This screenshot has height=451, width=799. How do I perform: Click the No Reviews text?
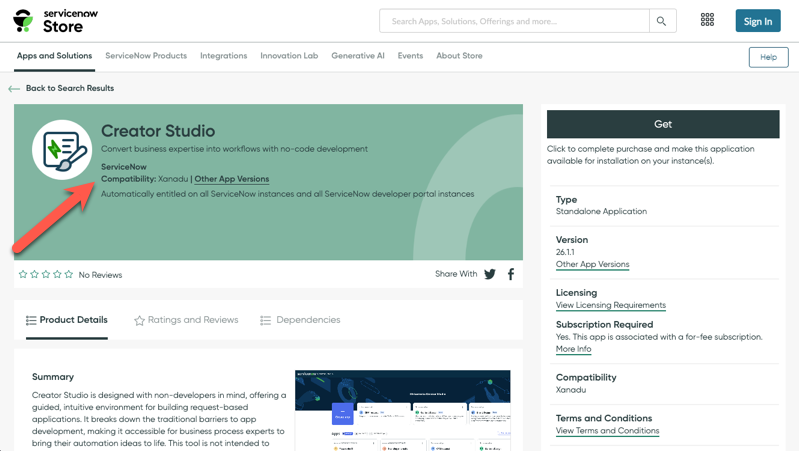click(x=100, y=275)
